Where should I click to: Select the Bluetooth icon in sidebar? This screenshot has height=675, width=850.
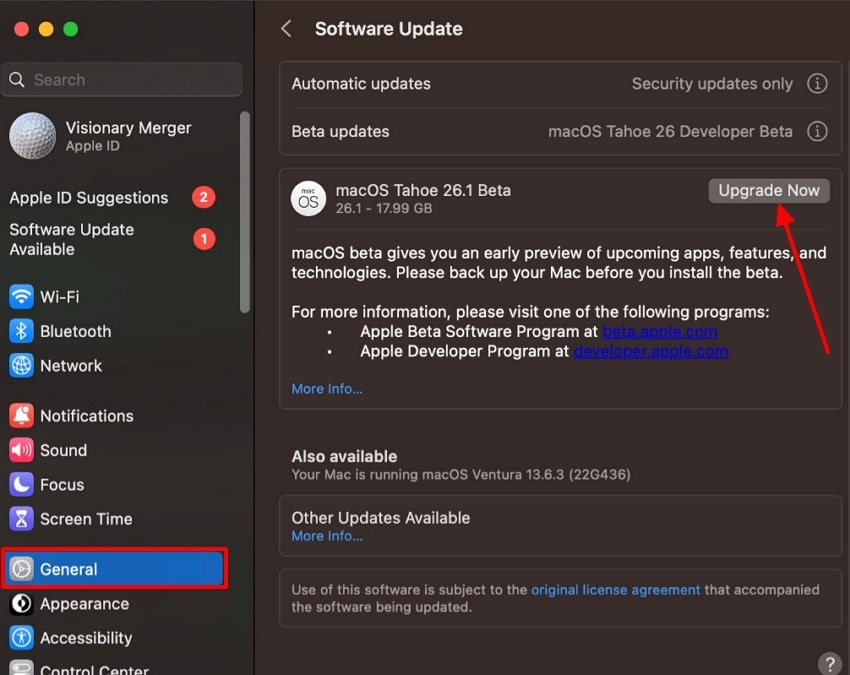coord(21,331)
